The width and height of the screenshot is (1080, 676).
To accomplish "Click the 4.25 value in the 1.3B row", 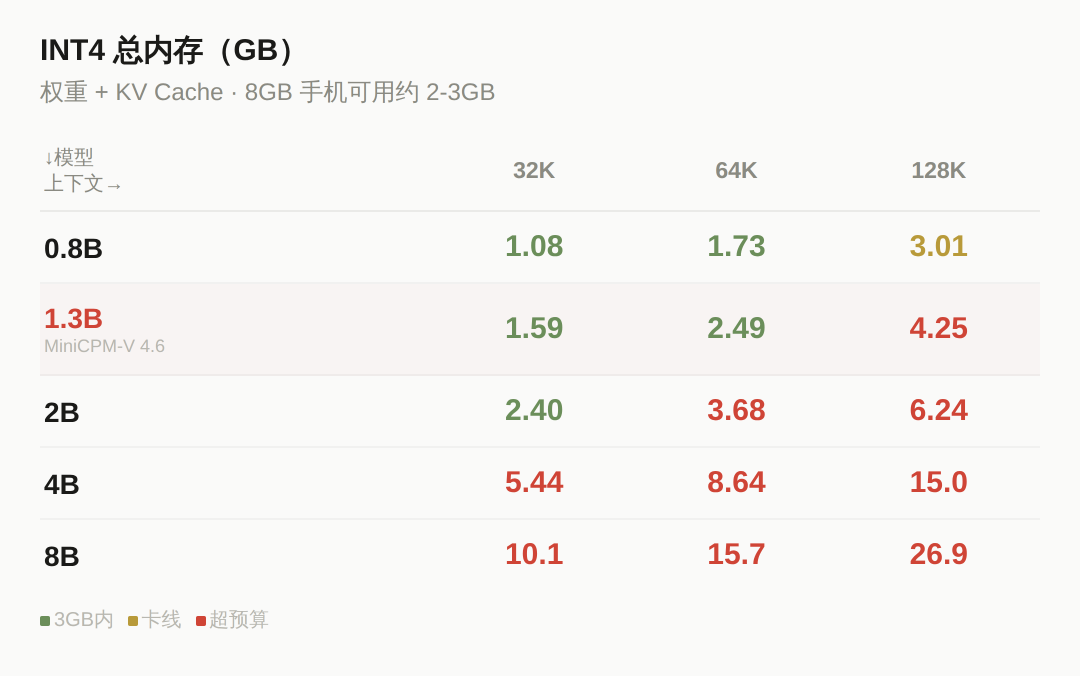I will point(938,328).
